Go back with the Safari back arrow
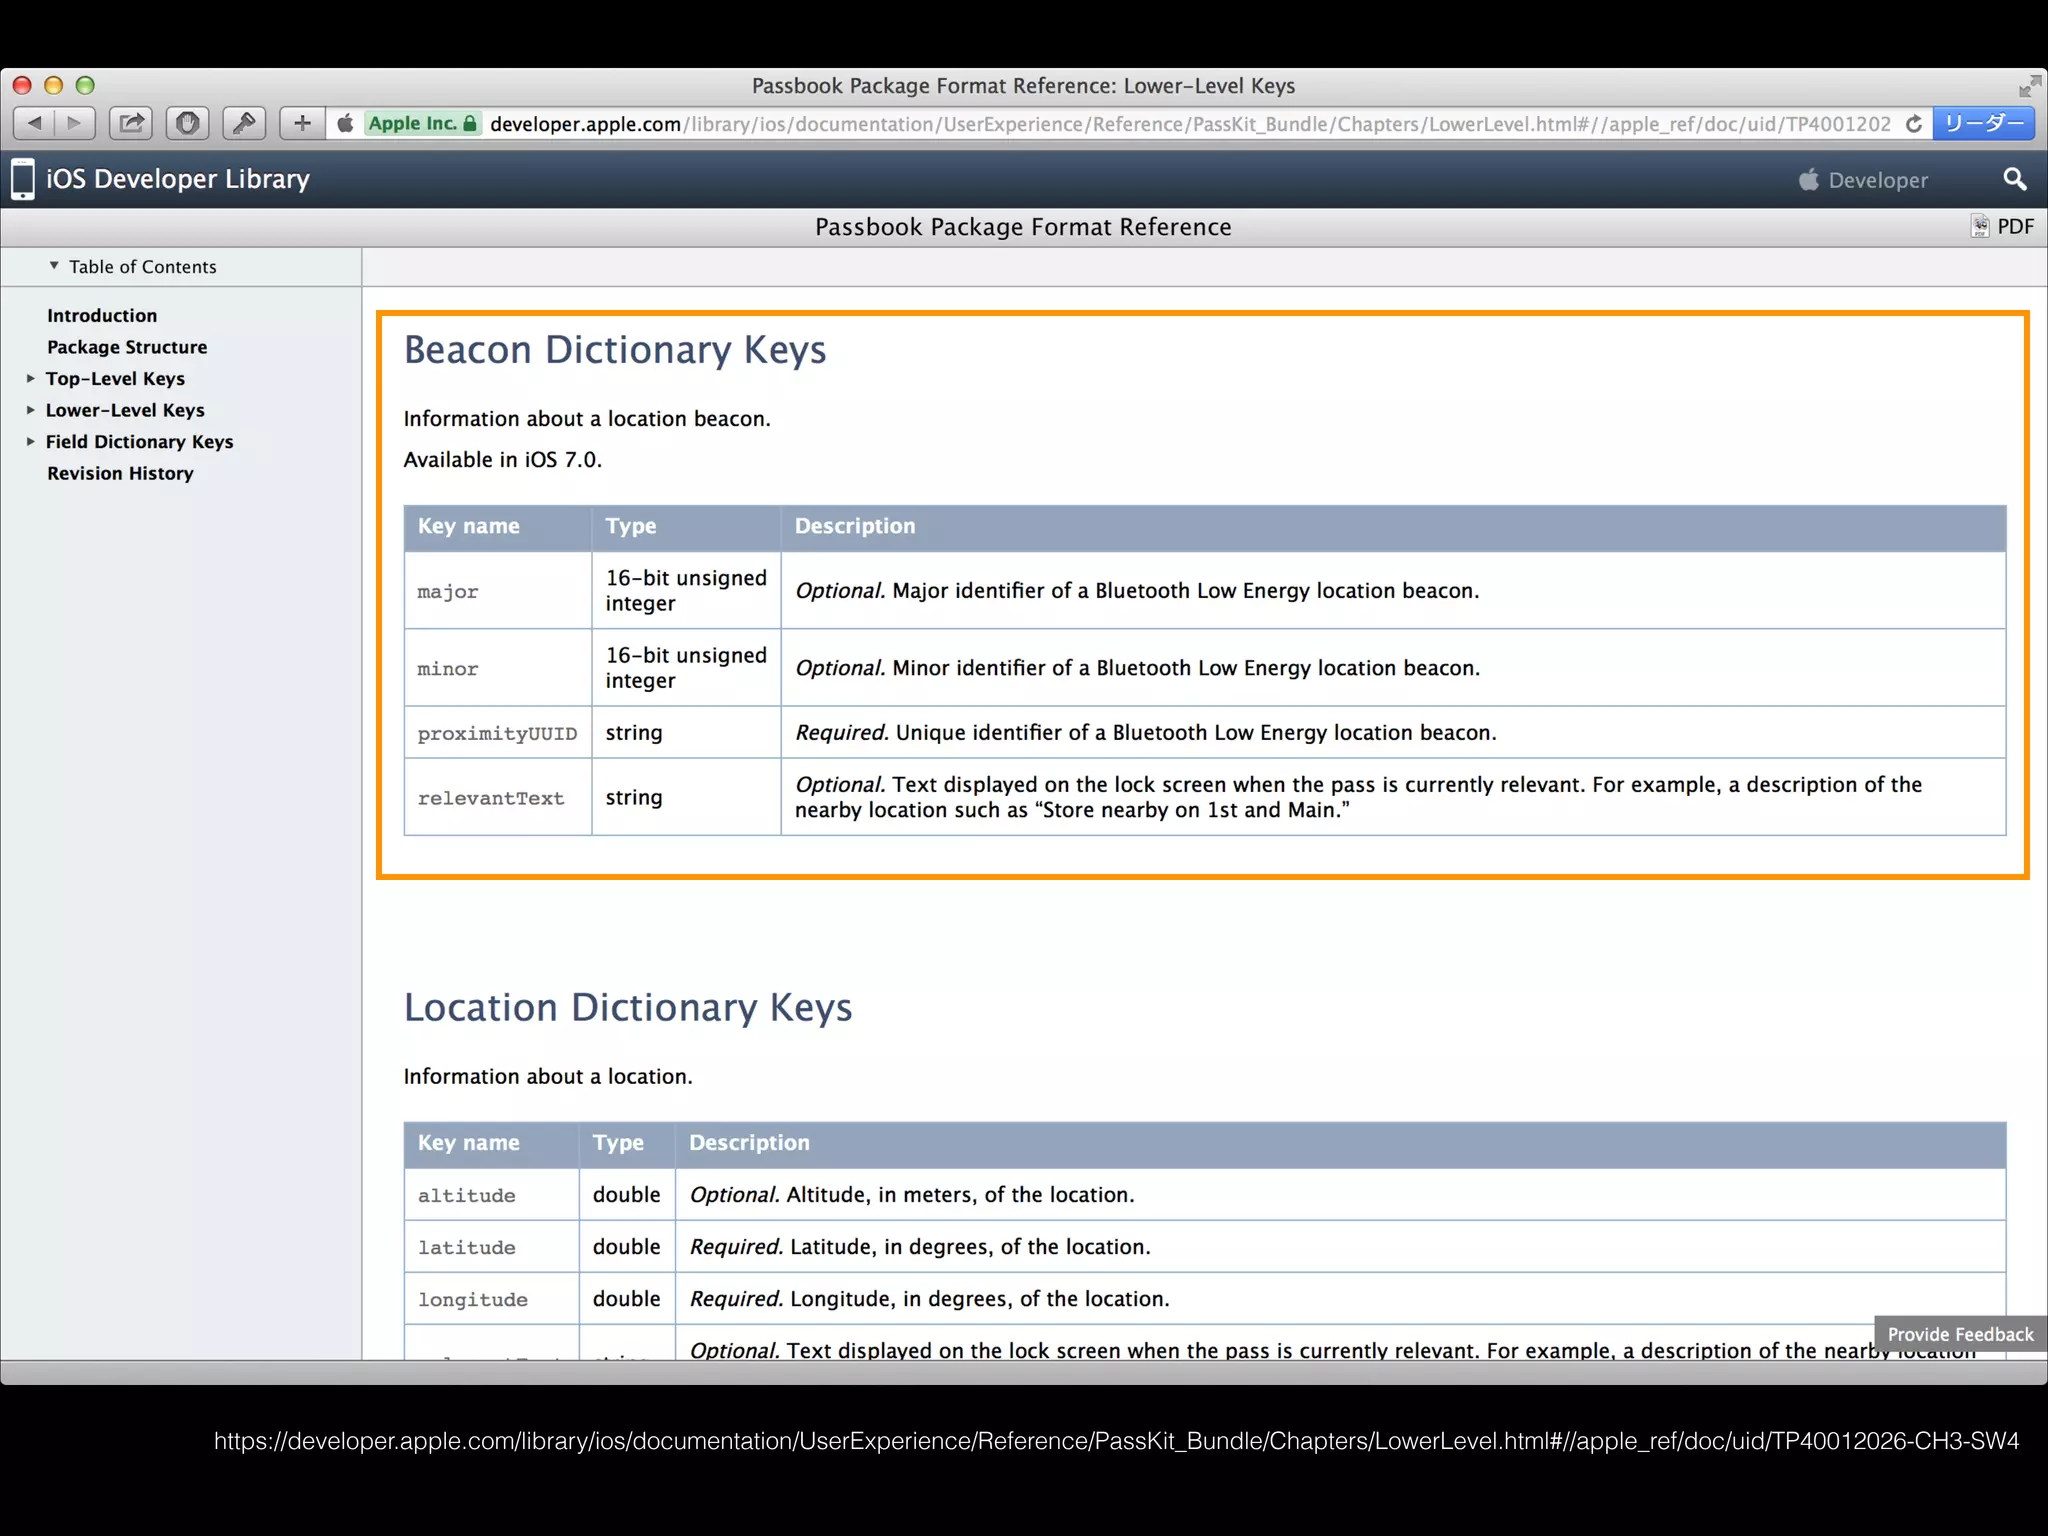 (x=35, y=123)
